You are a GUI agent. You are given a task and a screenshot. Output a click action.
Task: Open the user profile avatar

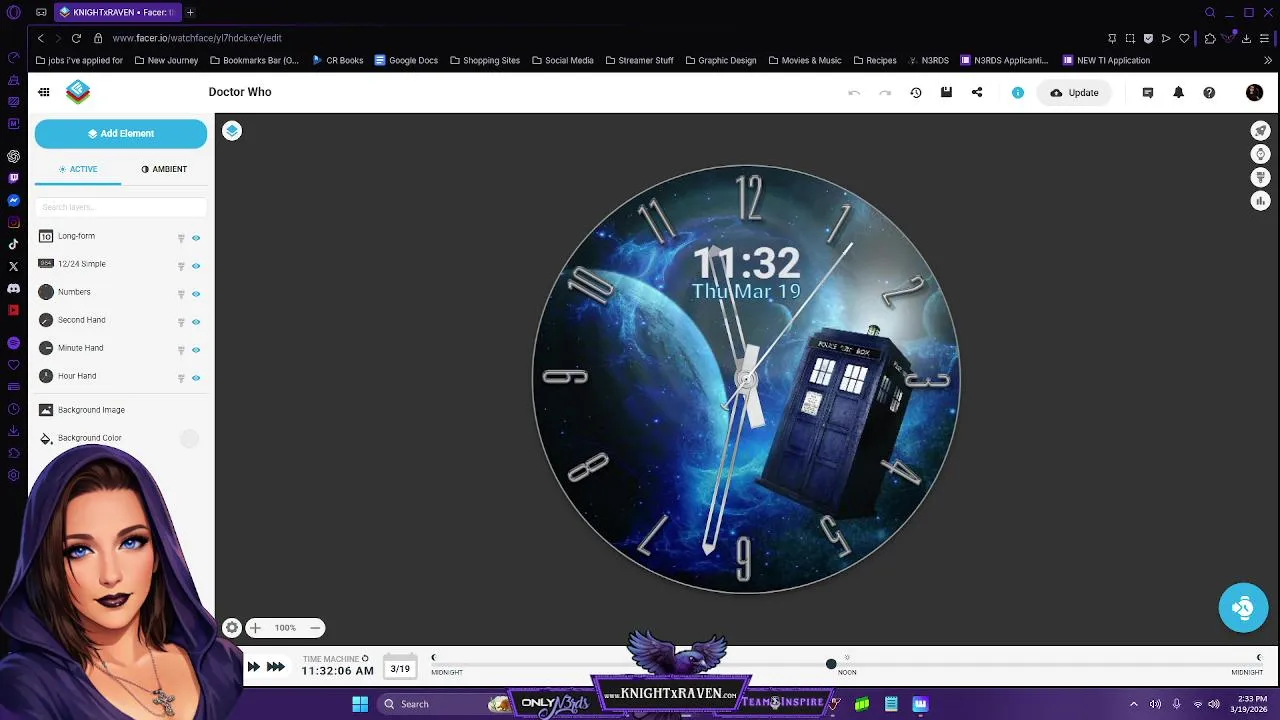[1254, 93]
